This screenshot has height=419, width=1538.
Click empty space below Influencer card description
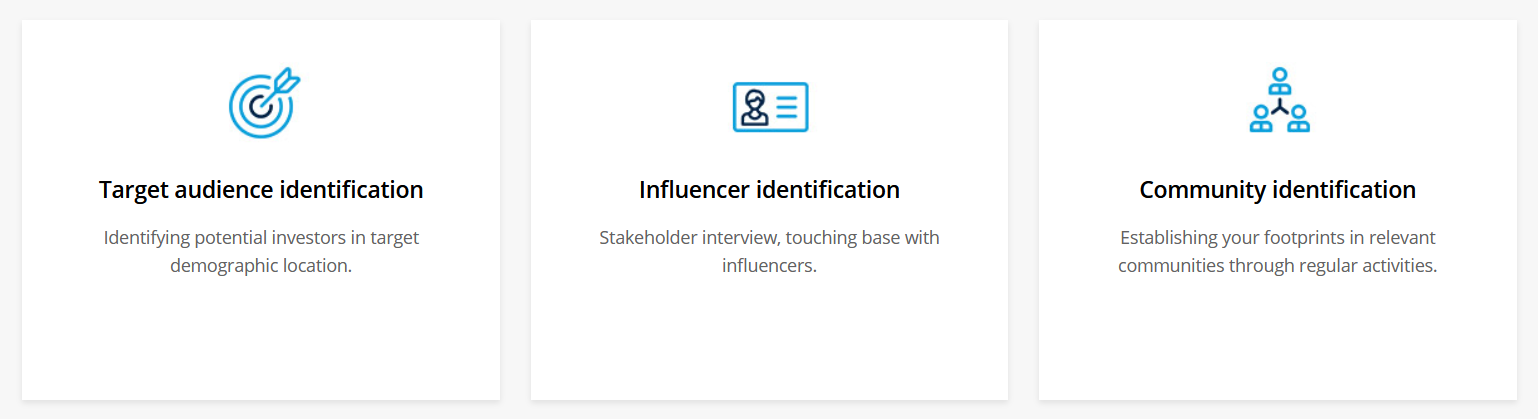click(x=769, y=340)
